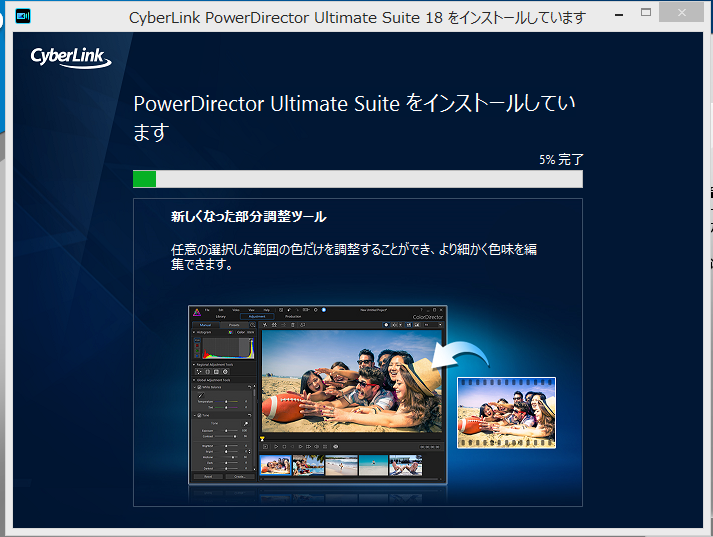Click the feature title "新しくなった部分調整ツール"

coord(249,216)
